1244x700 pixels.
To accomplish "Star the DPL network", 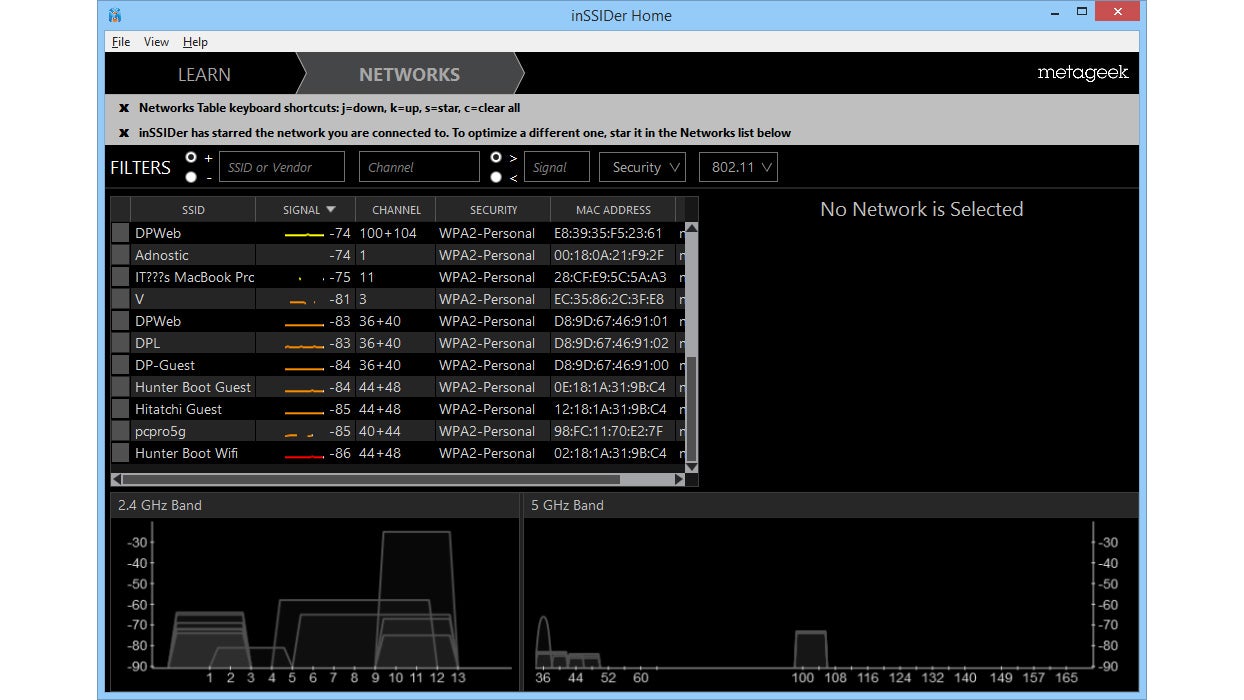I will (120, 343).
